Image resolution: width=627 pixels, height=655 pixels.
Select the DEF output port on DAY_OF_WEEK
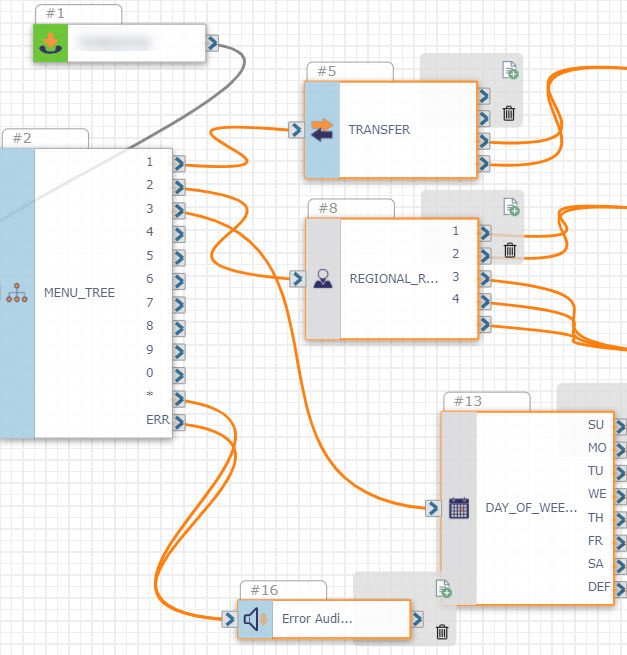point(621,588)
